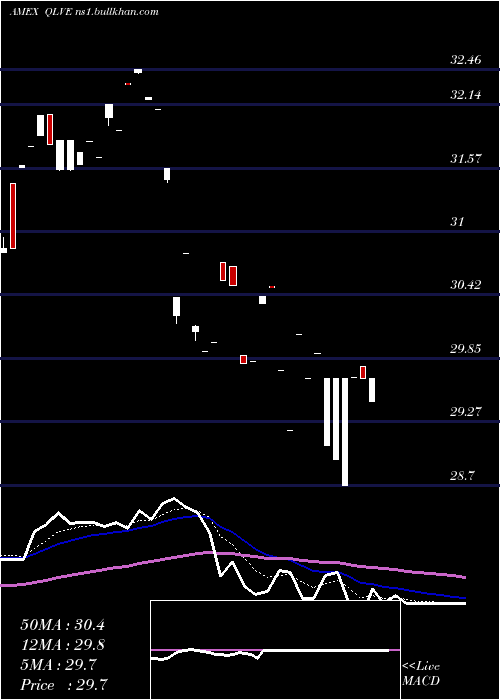
Task: Click the AMEX QLVE ns1.bullkhan.com header text
Action: click(x=84, y=12)
